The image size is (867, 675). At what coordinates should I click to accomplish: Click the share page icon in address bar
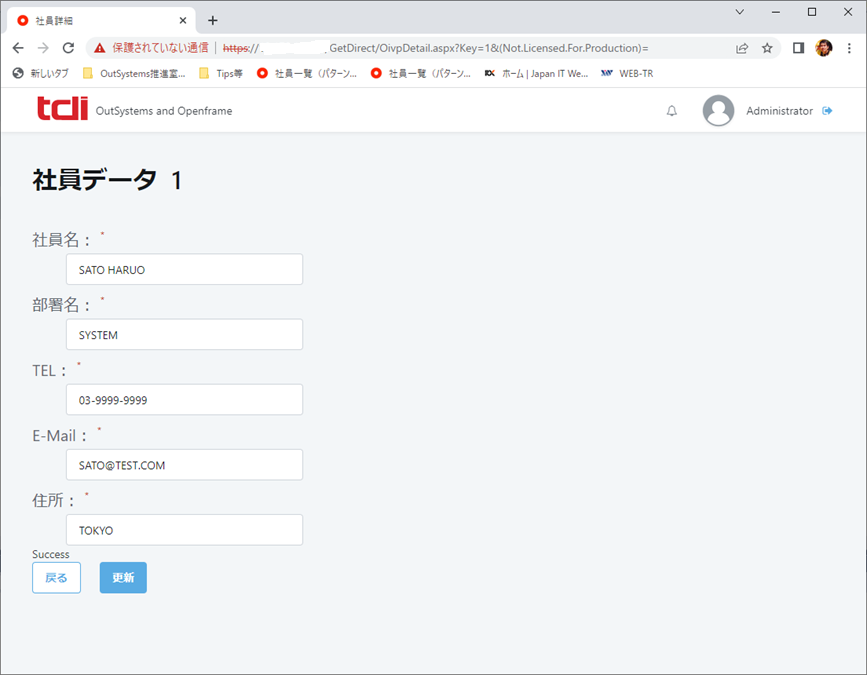coord(742,48)
